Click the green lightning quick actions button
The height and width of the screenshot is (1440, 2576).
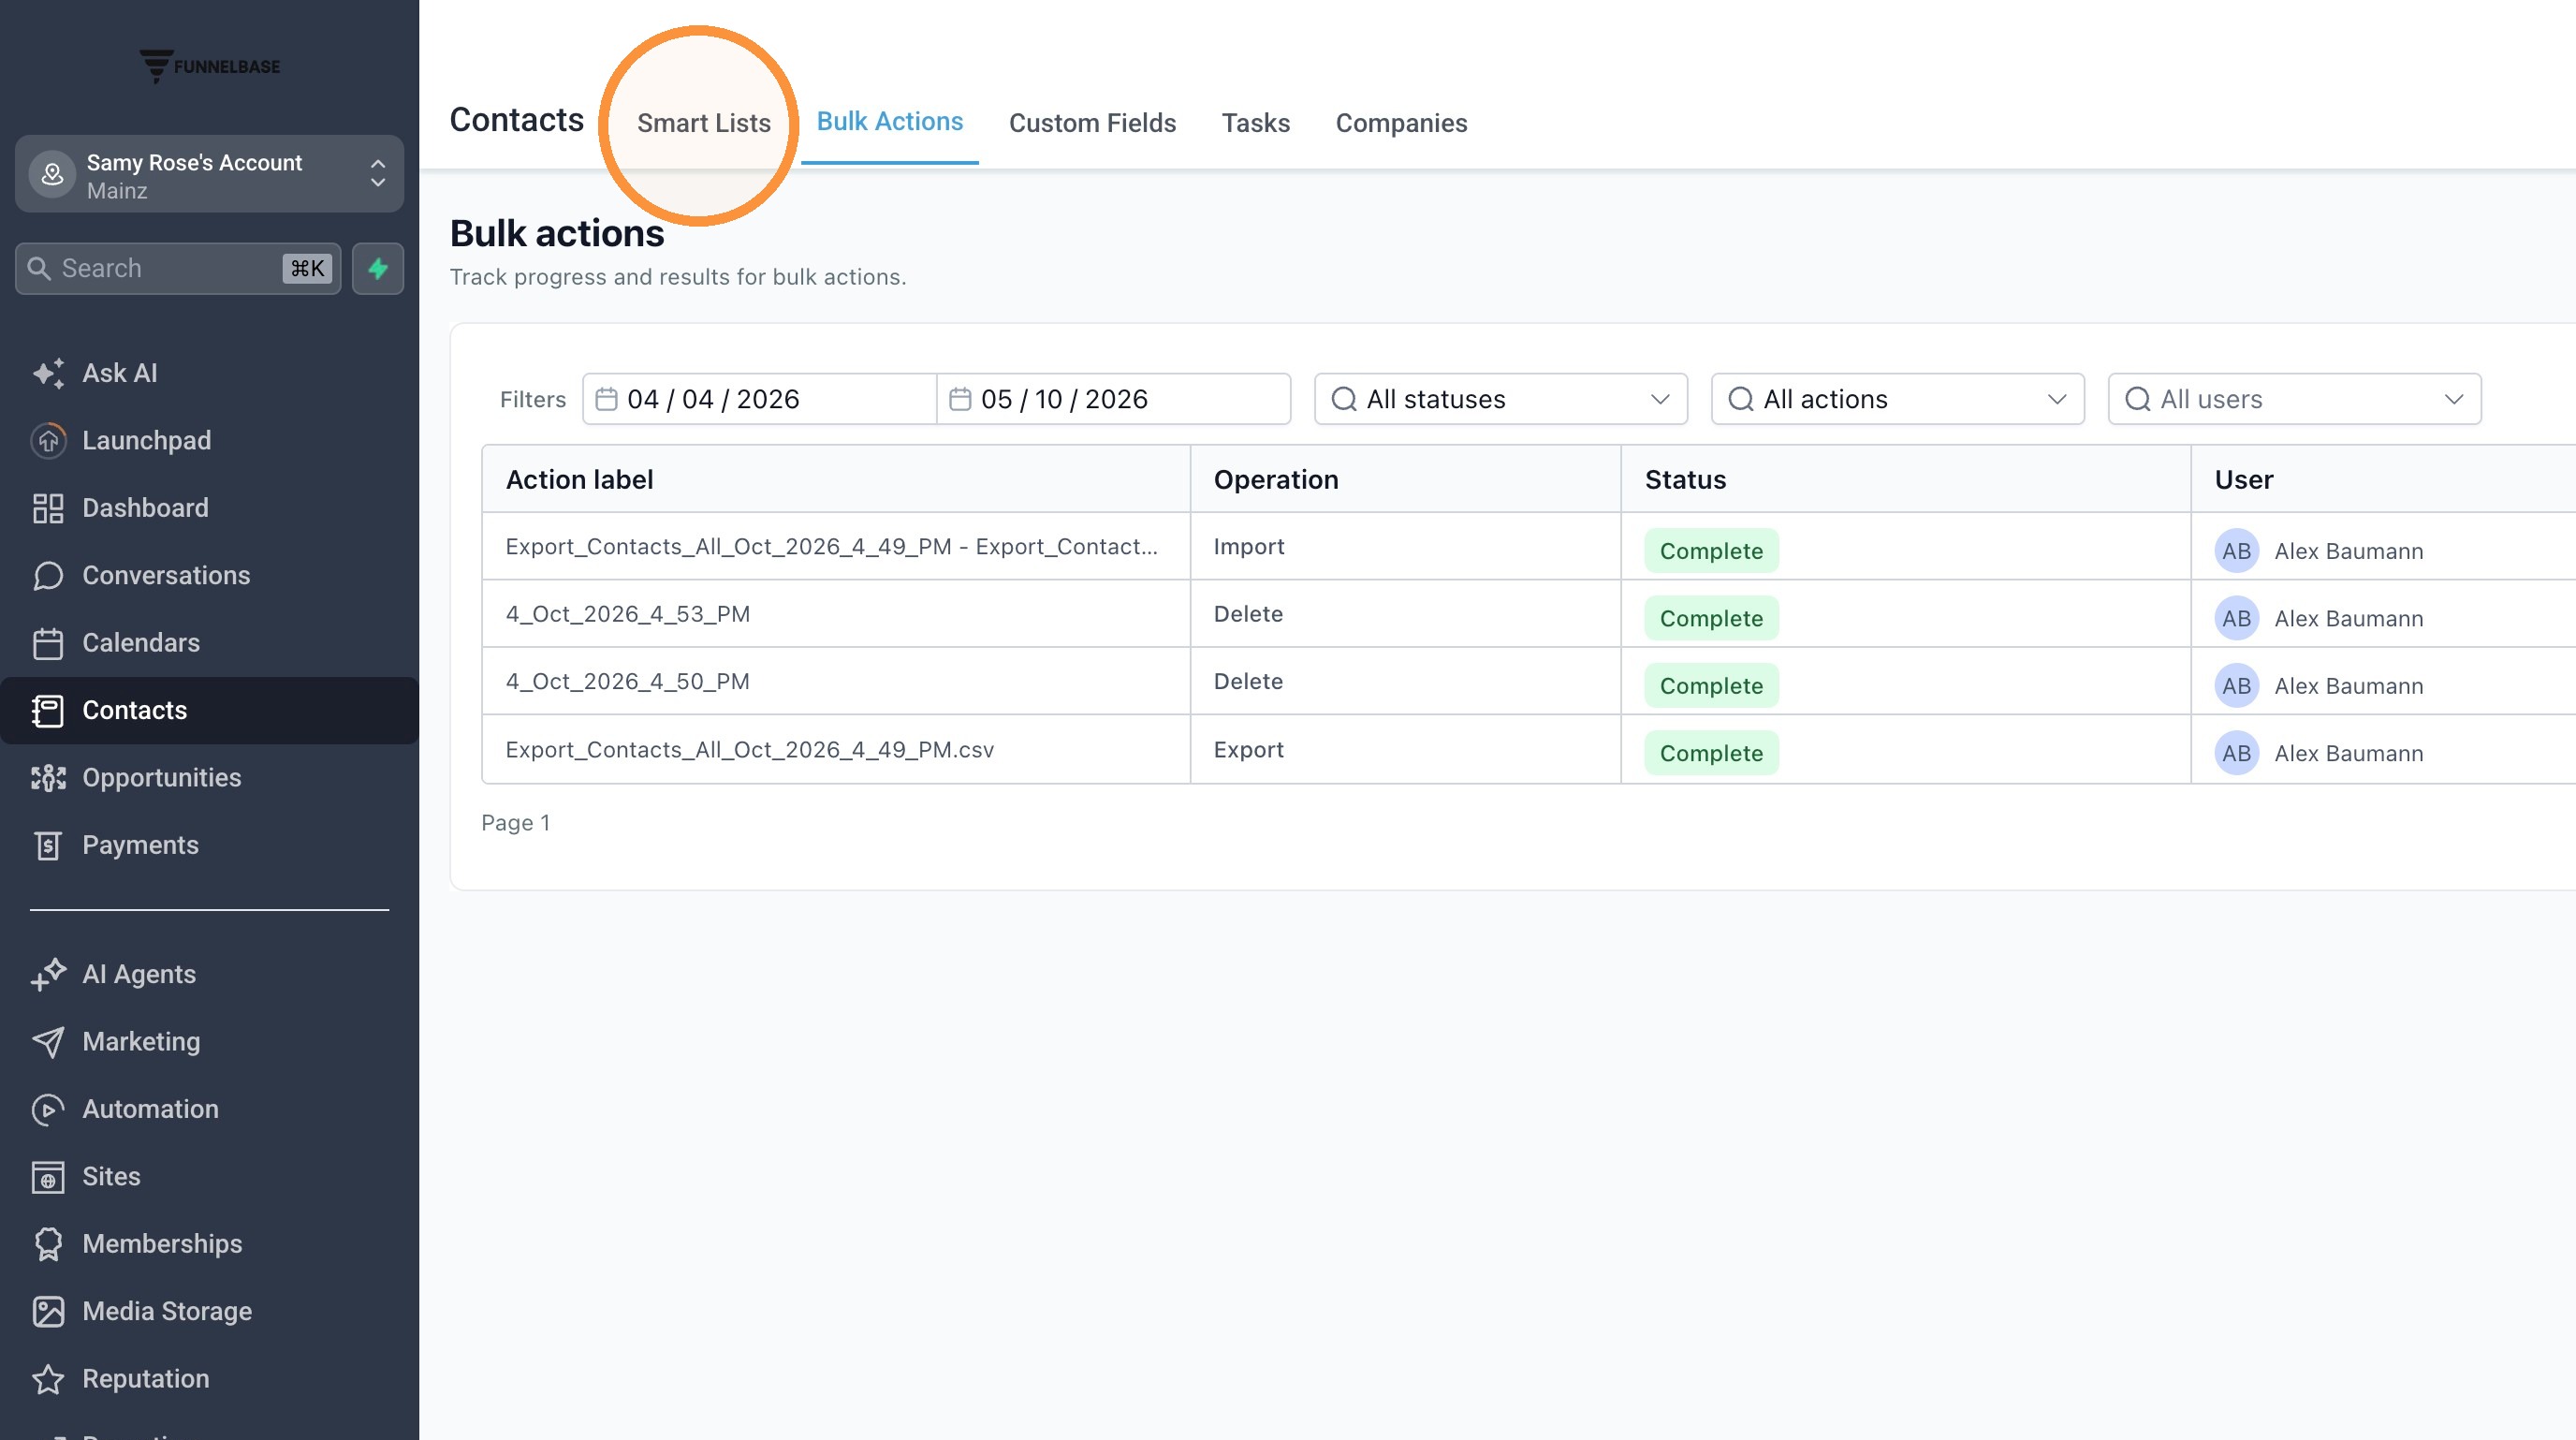point(378,268)
